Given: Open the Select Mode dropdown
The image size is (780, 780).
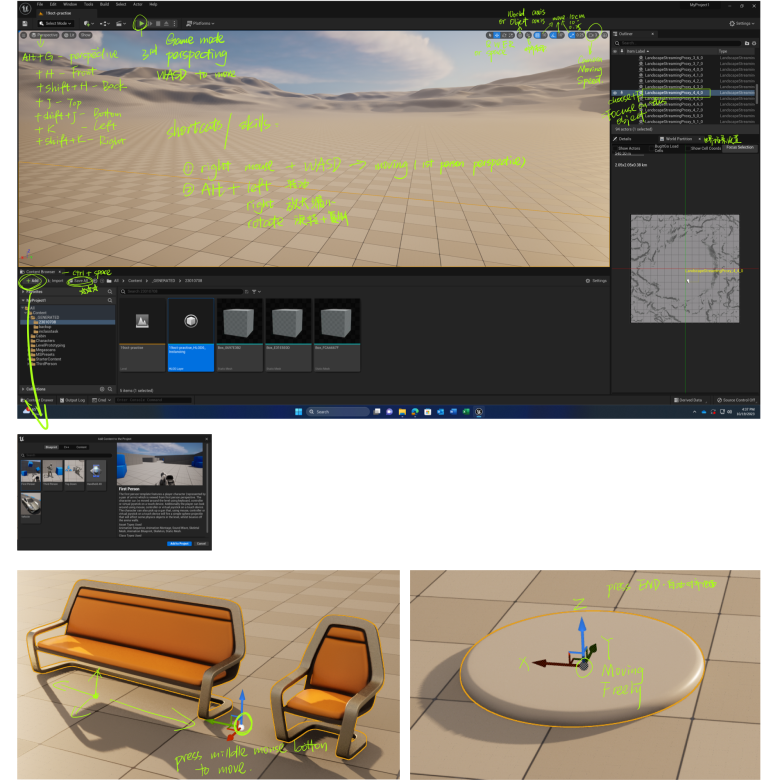Looking at the screenshot, I should point(56,23).
